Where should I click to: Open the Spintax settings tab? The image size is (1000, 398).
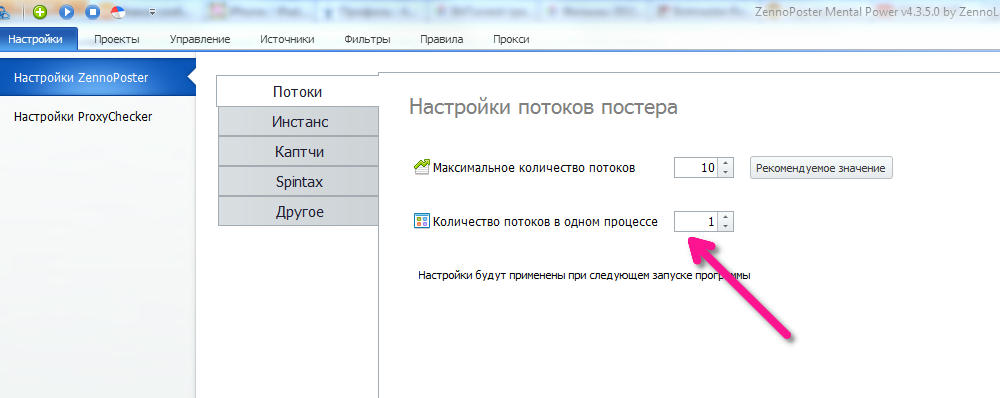(x=298, y=182)
